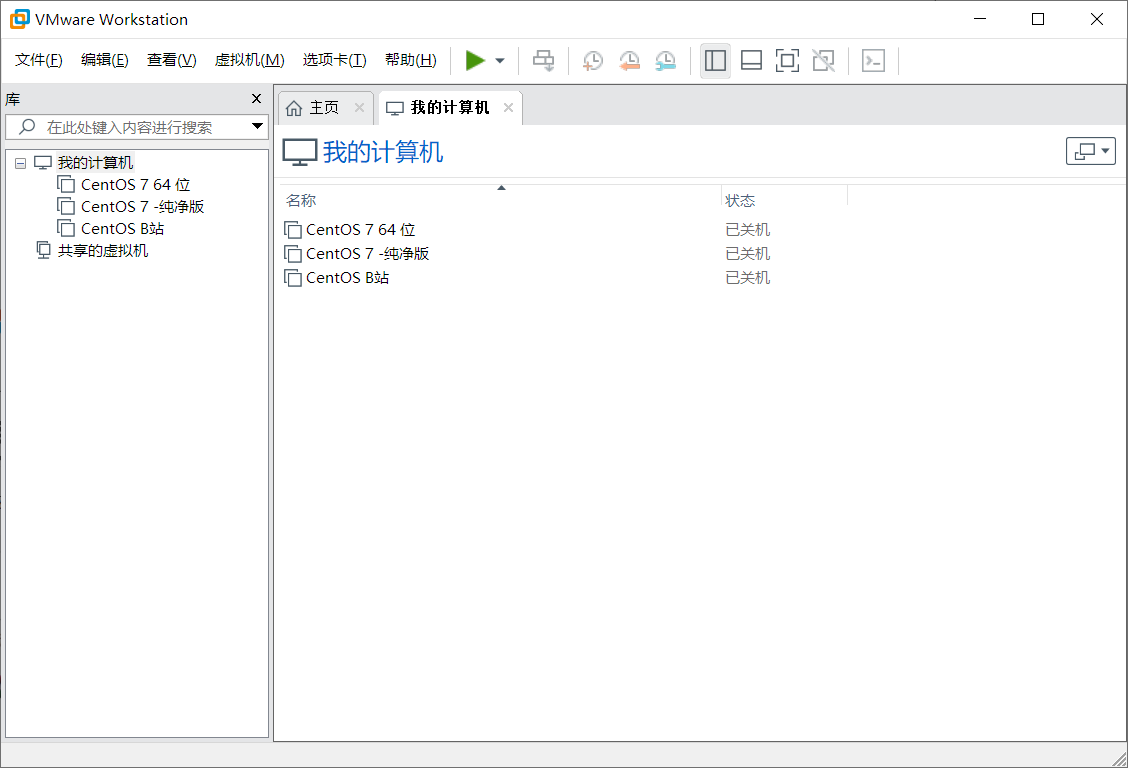
Task: Click the green Power On play button
Action: coord(475,60)
